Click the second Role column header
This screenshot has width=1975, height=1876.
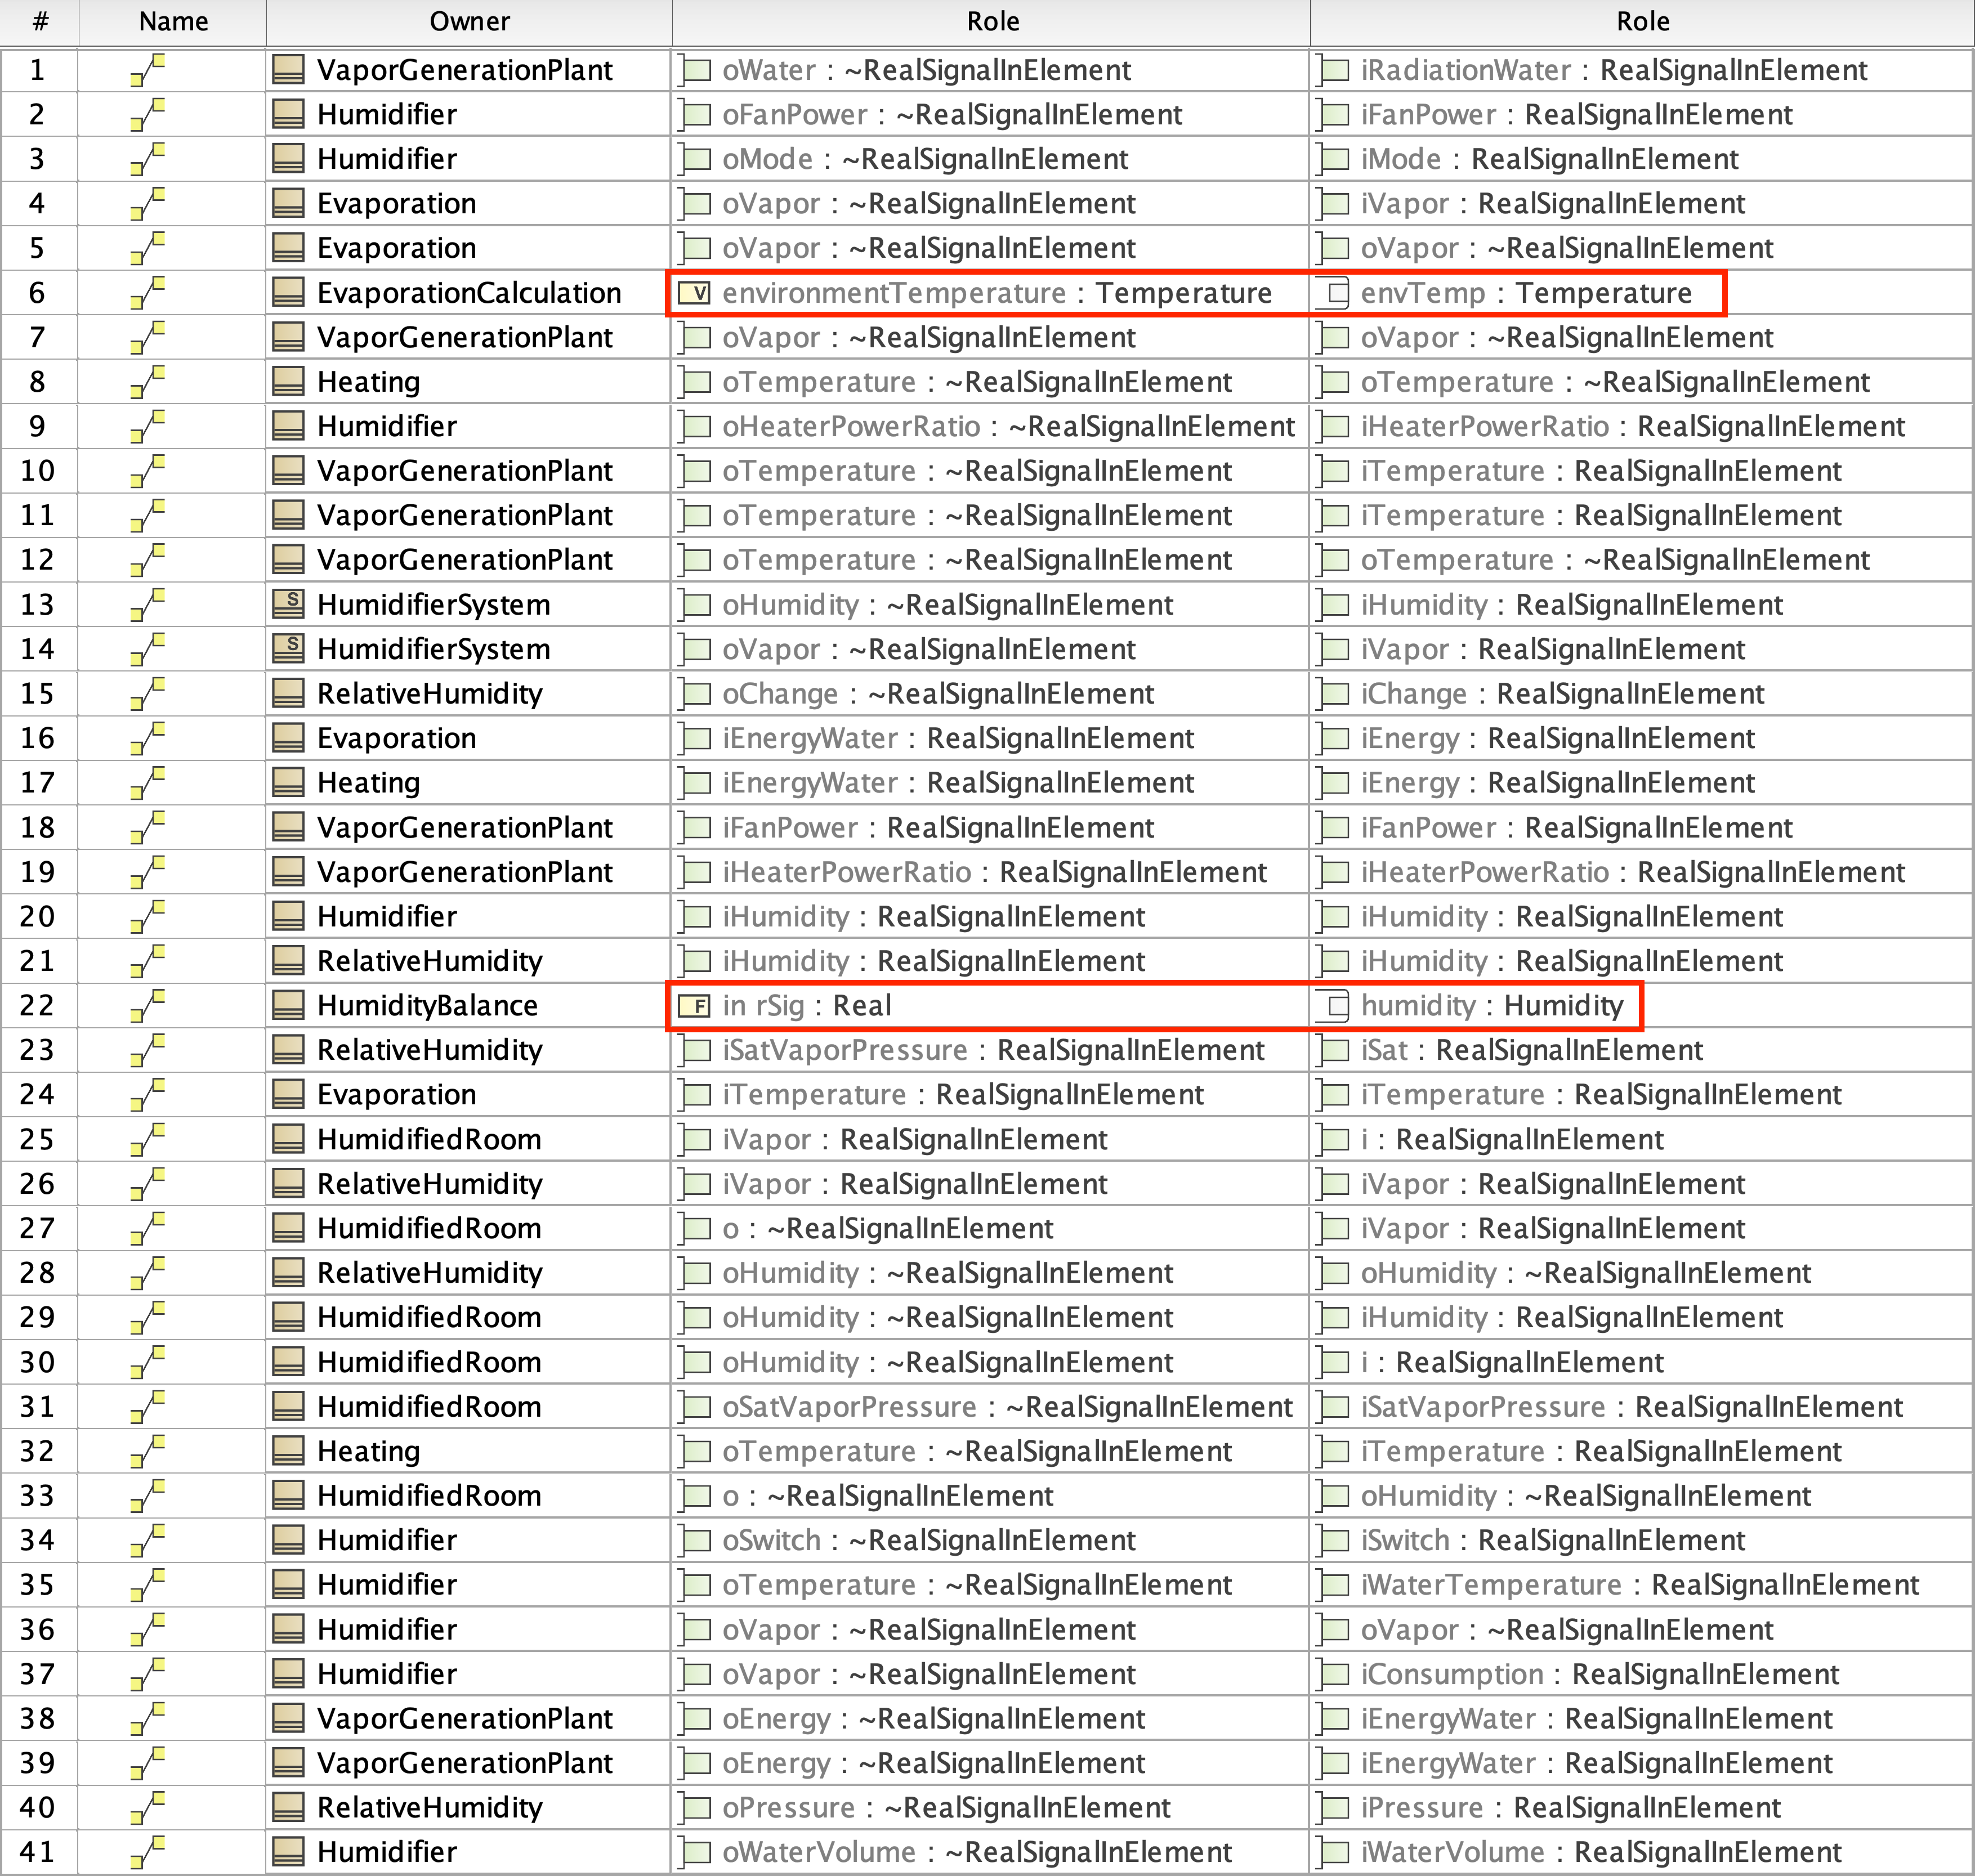coord(1642,21)
